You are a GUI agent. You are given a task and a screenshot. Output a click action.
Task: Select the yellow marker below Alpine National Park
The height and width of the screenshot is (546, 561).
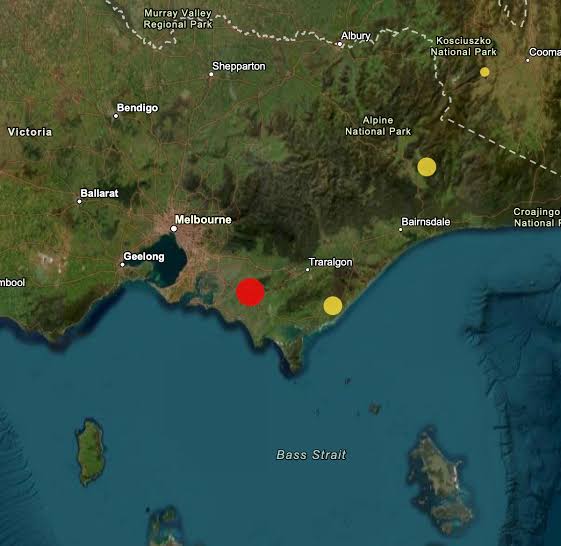pos(426,167)
